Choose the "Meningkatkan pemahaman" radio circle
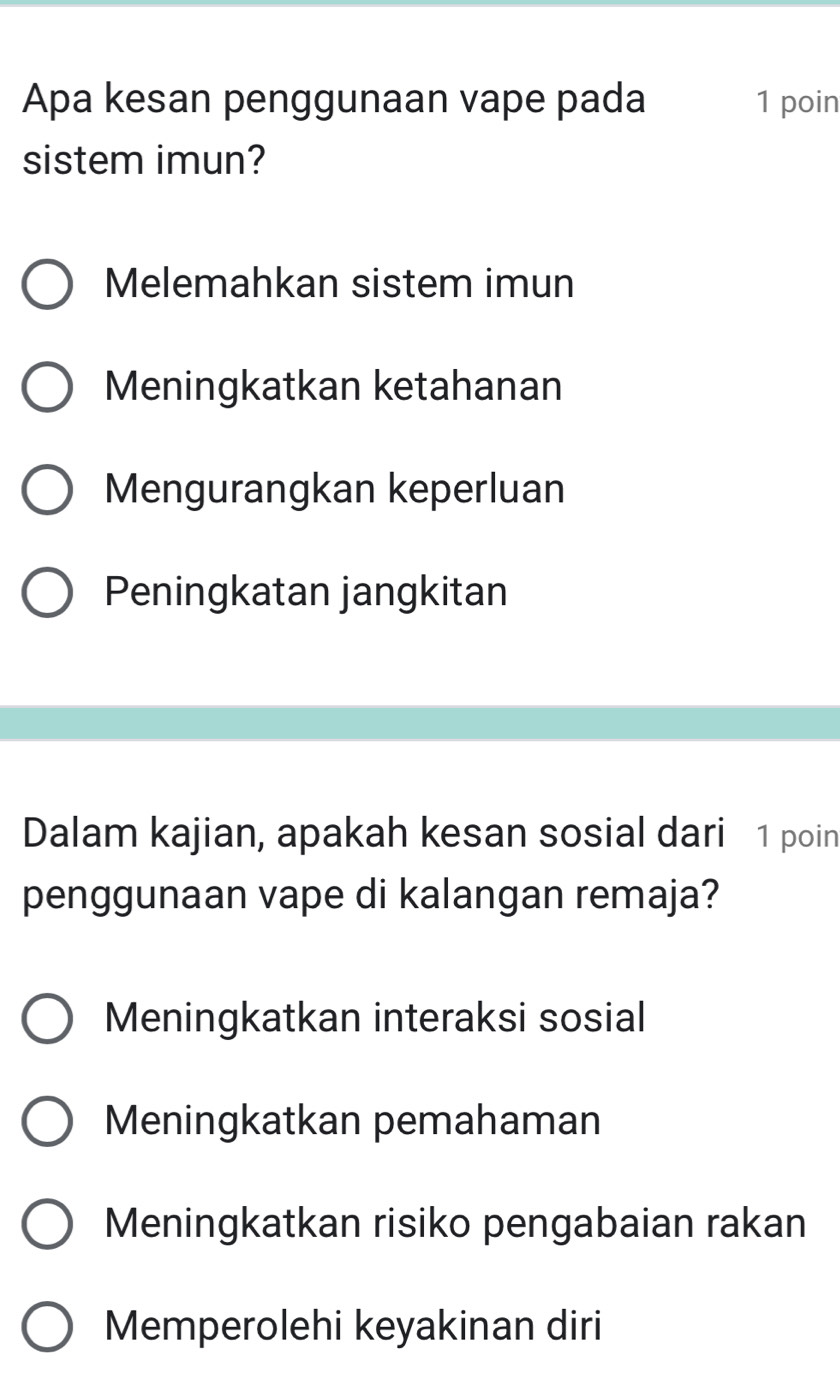This screenshot has height=1373, width=840. [x=47, y=1122]
